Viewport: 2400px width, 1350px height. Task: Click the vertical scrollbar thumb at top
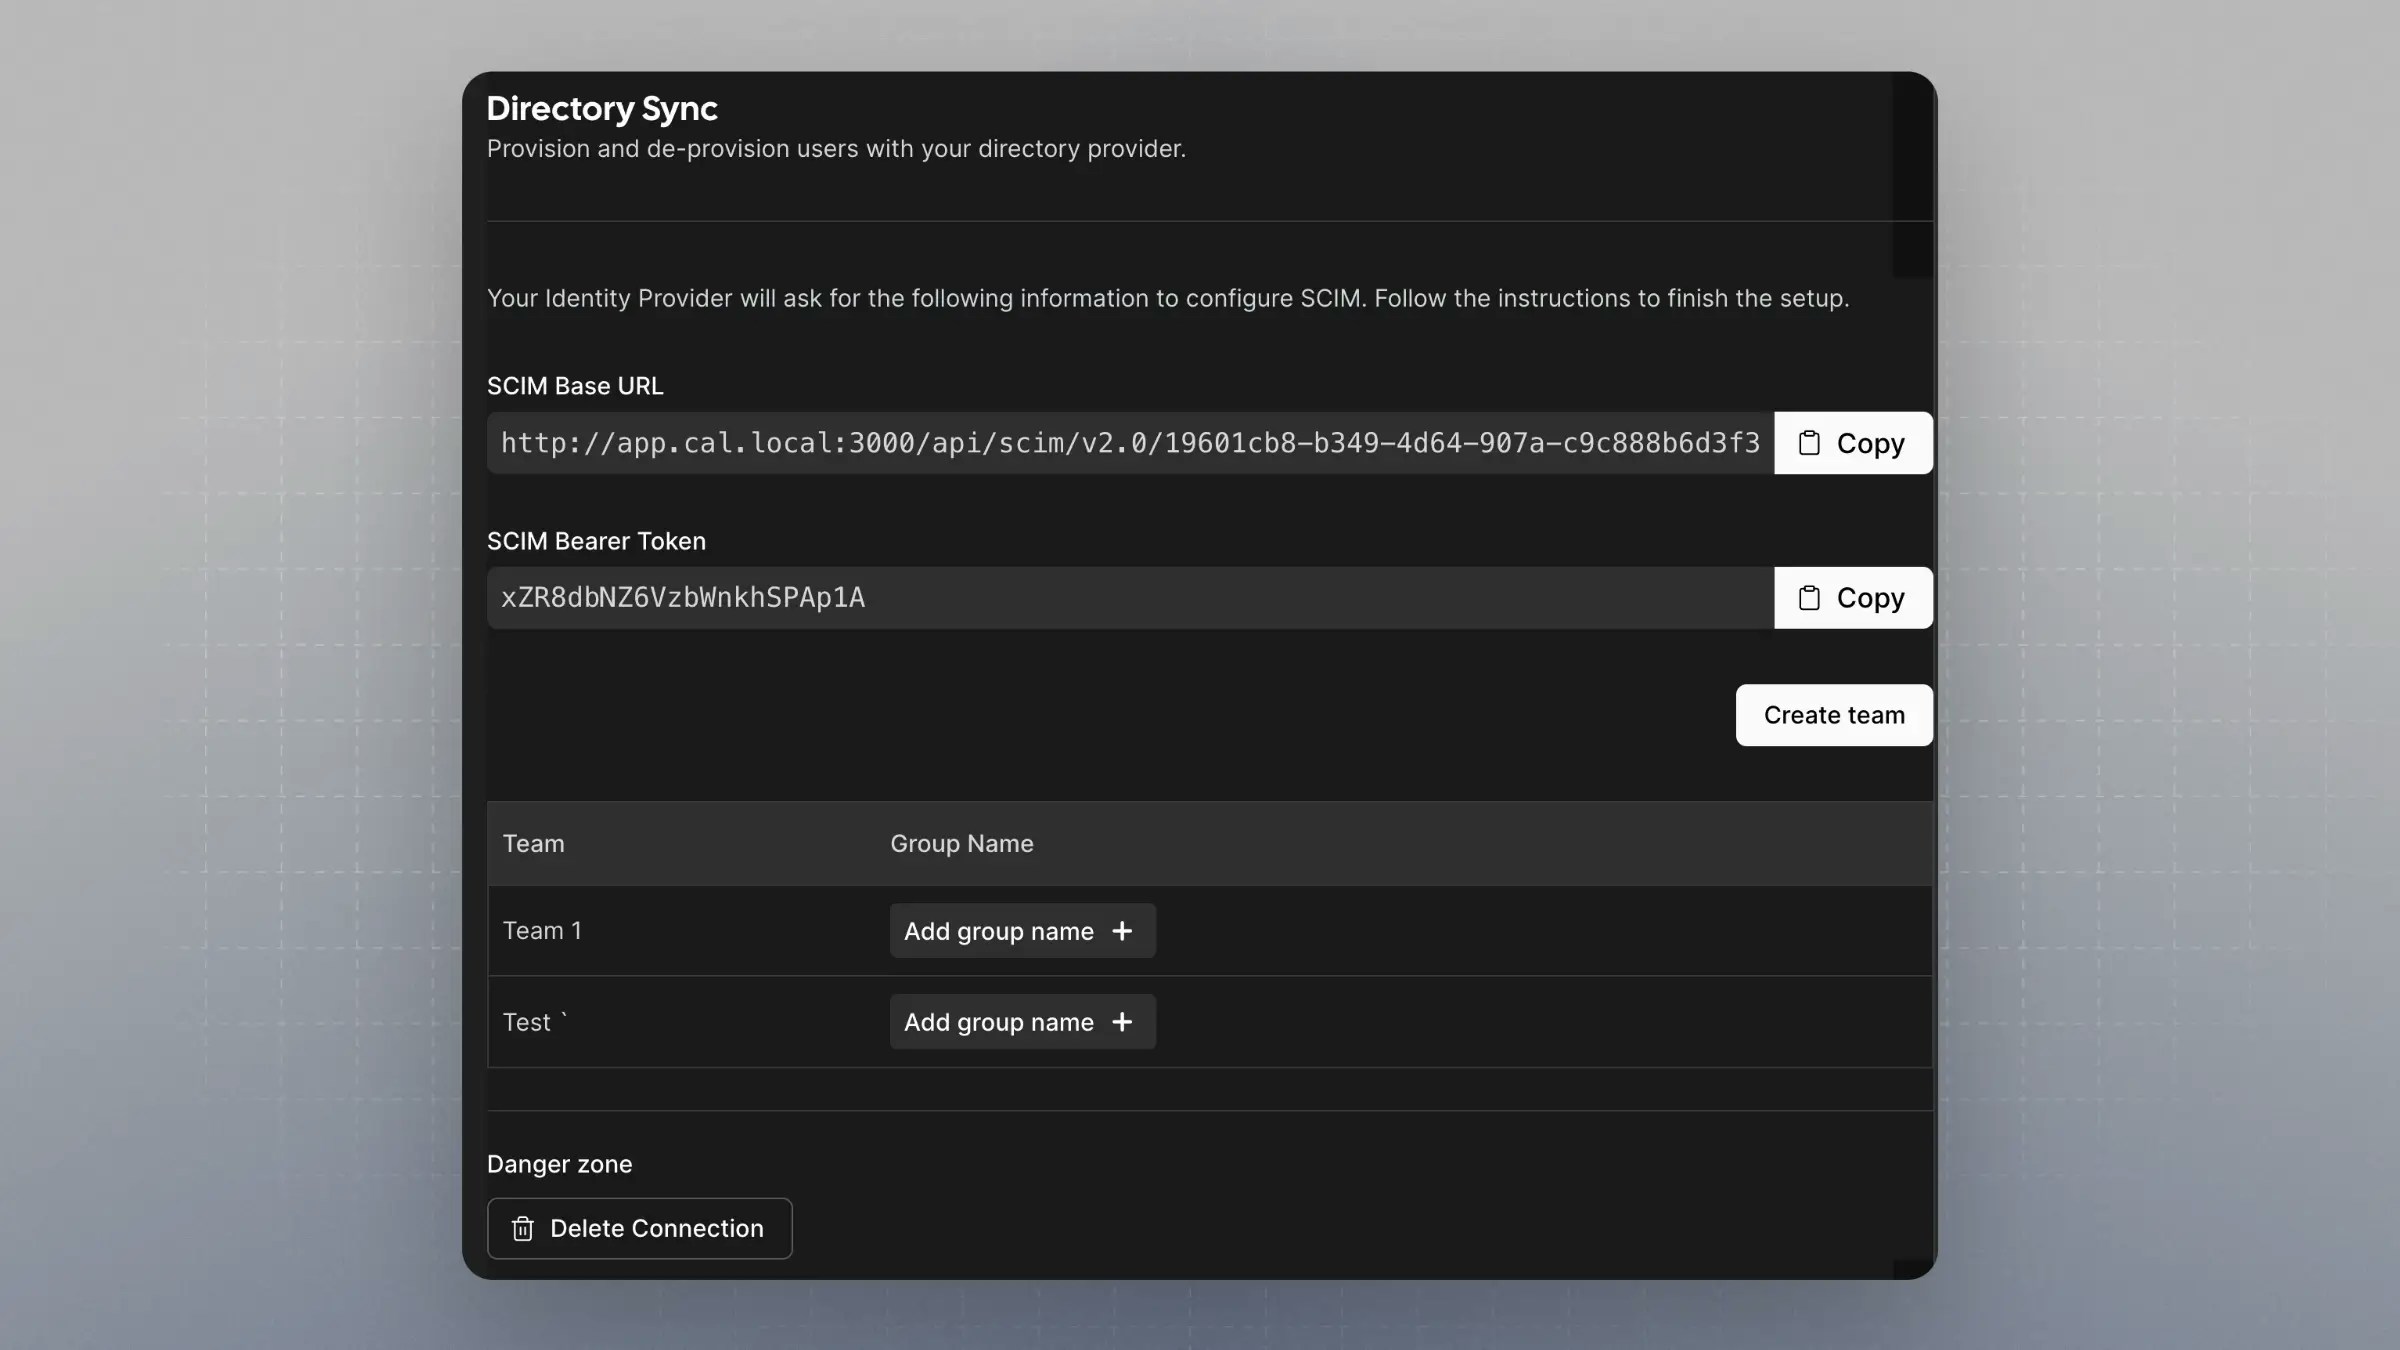coord(1911,175)
